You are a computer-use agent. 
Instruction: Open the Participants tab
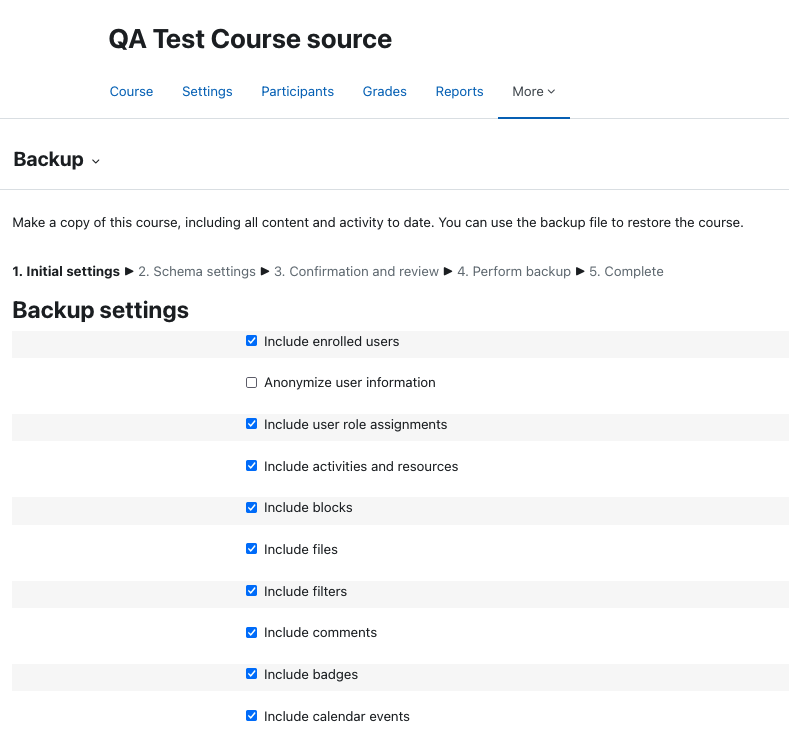point(297,92)
